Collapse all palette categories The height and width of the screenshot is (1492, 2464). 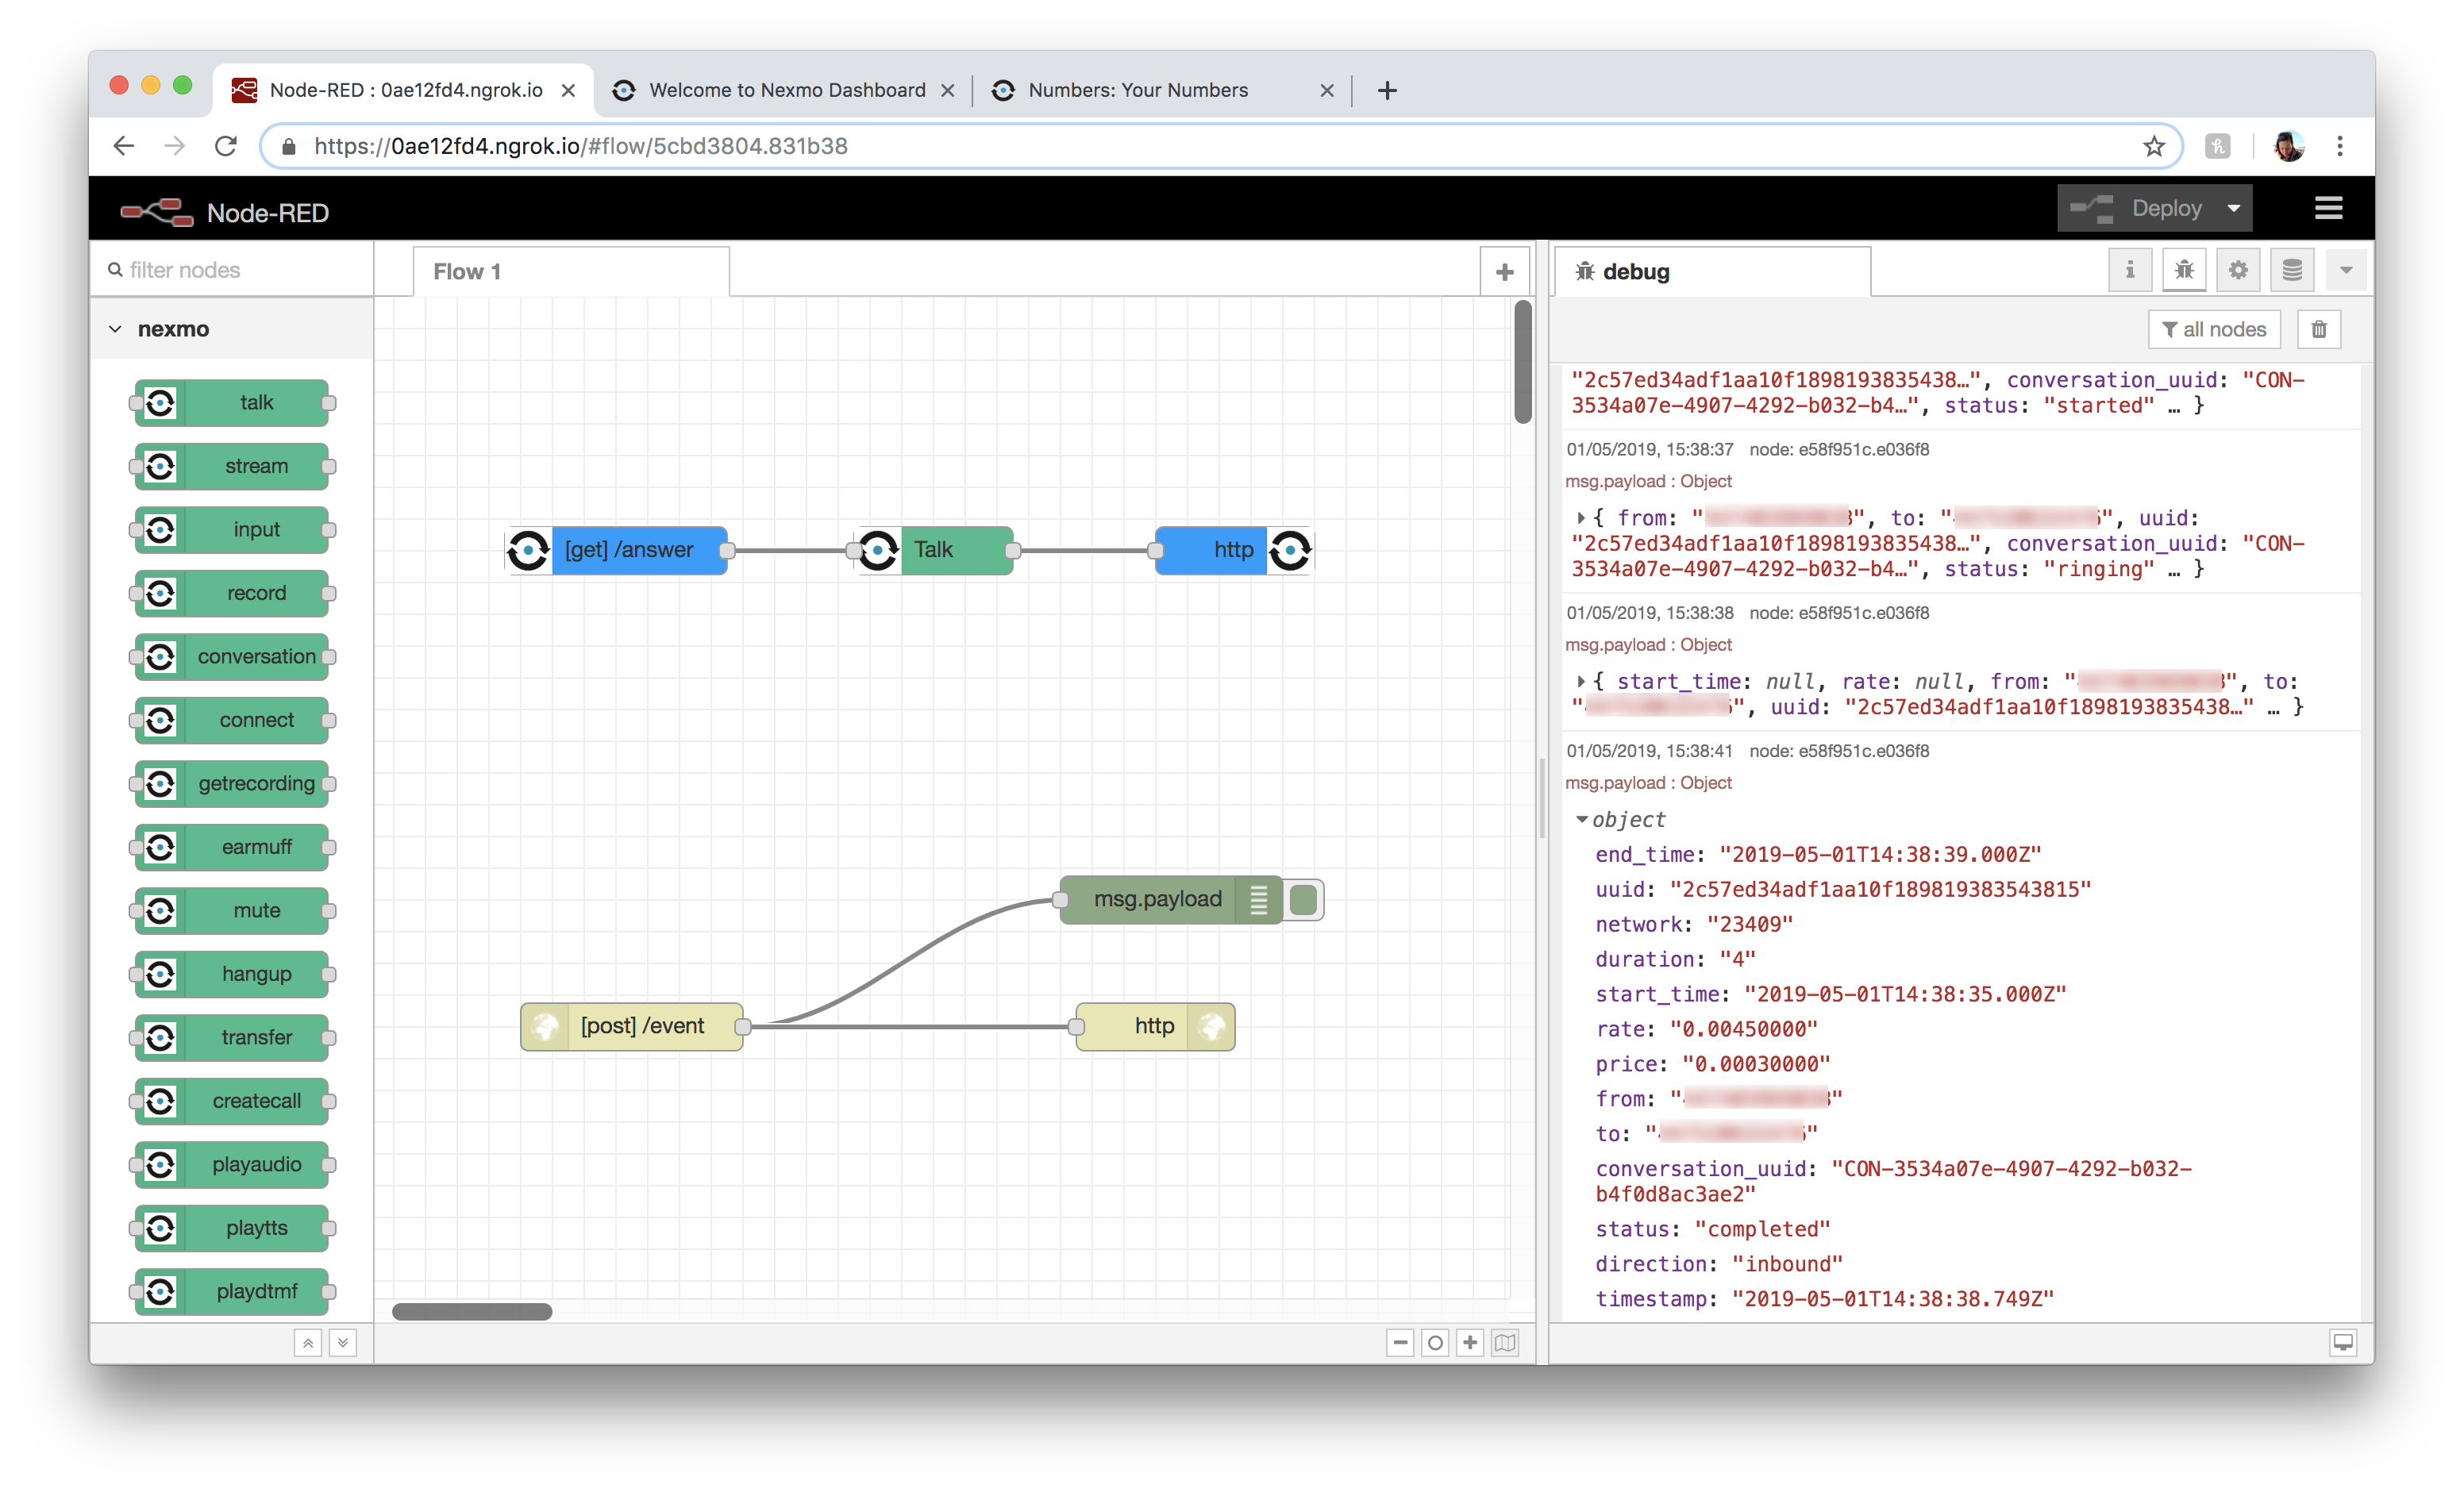click(x=308, y=1343)
